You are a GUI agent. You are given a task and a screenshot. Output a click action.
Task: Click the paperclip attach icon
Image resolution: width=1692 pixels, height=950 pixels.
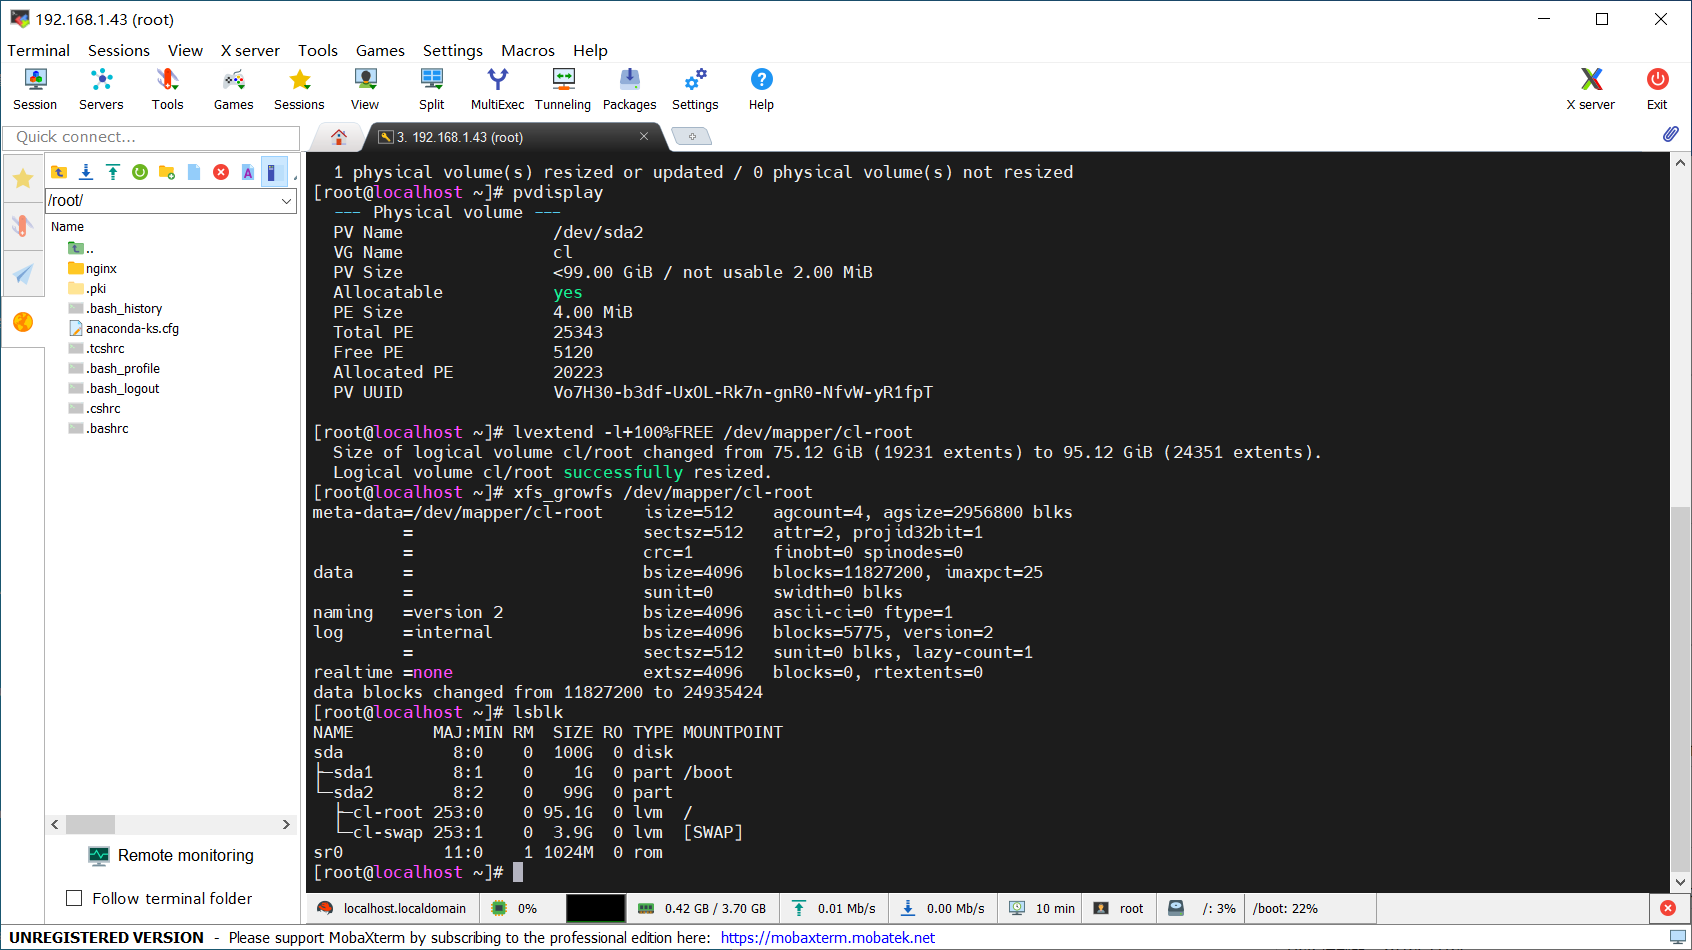pyautogui.click(x=1671, y=134)
